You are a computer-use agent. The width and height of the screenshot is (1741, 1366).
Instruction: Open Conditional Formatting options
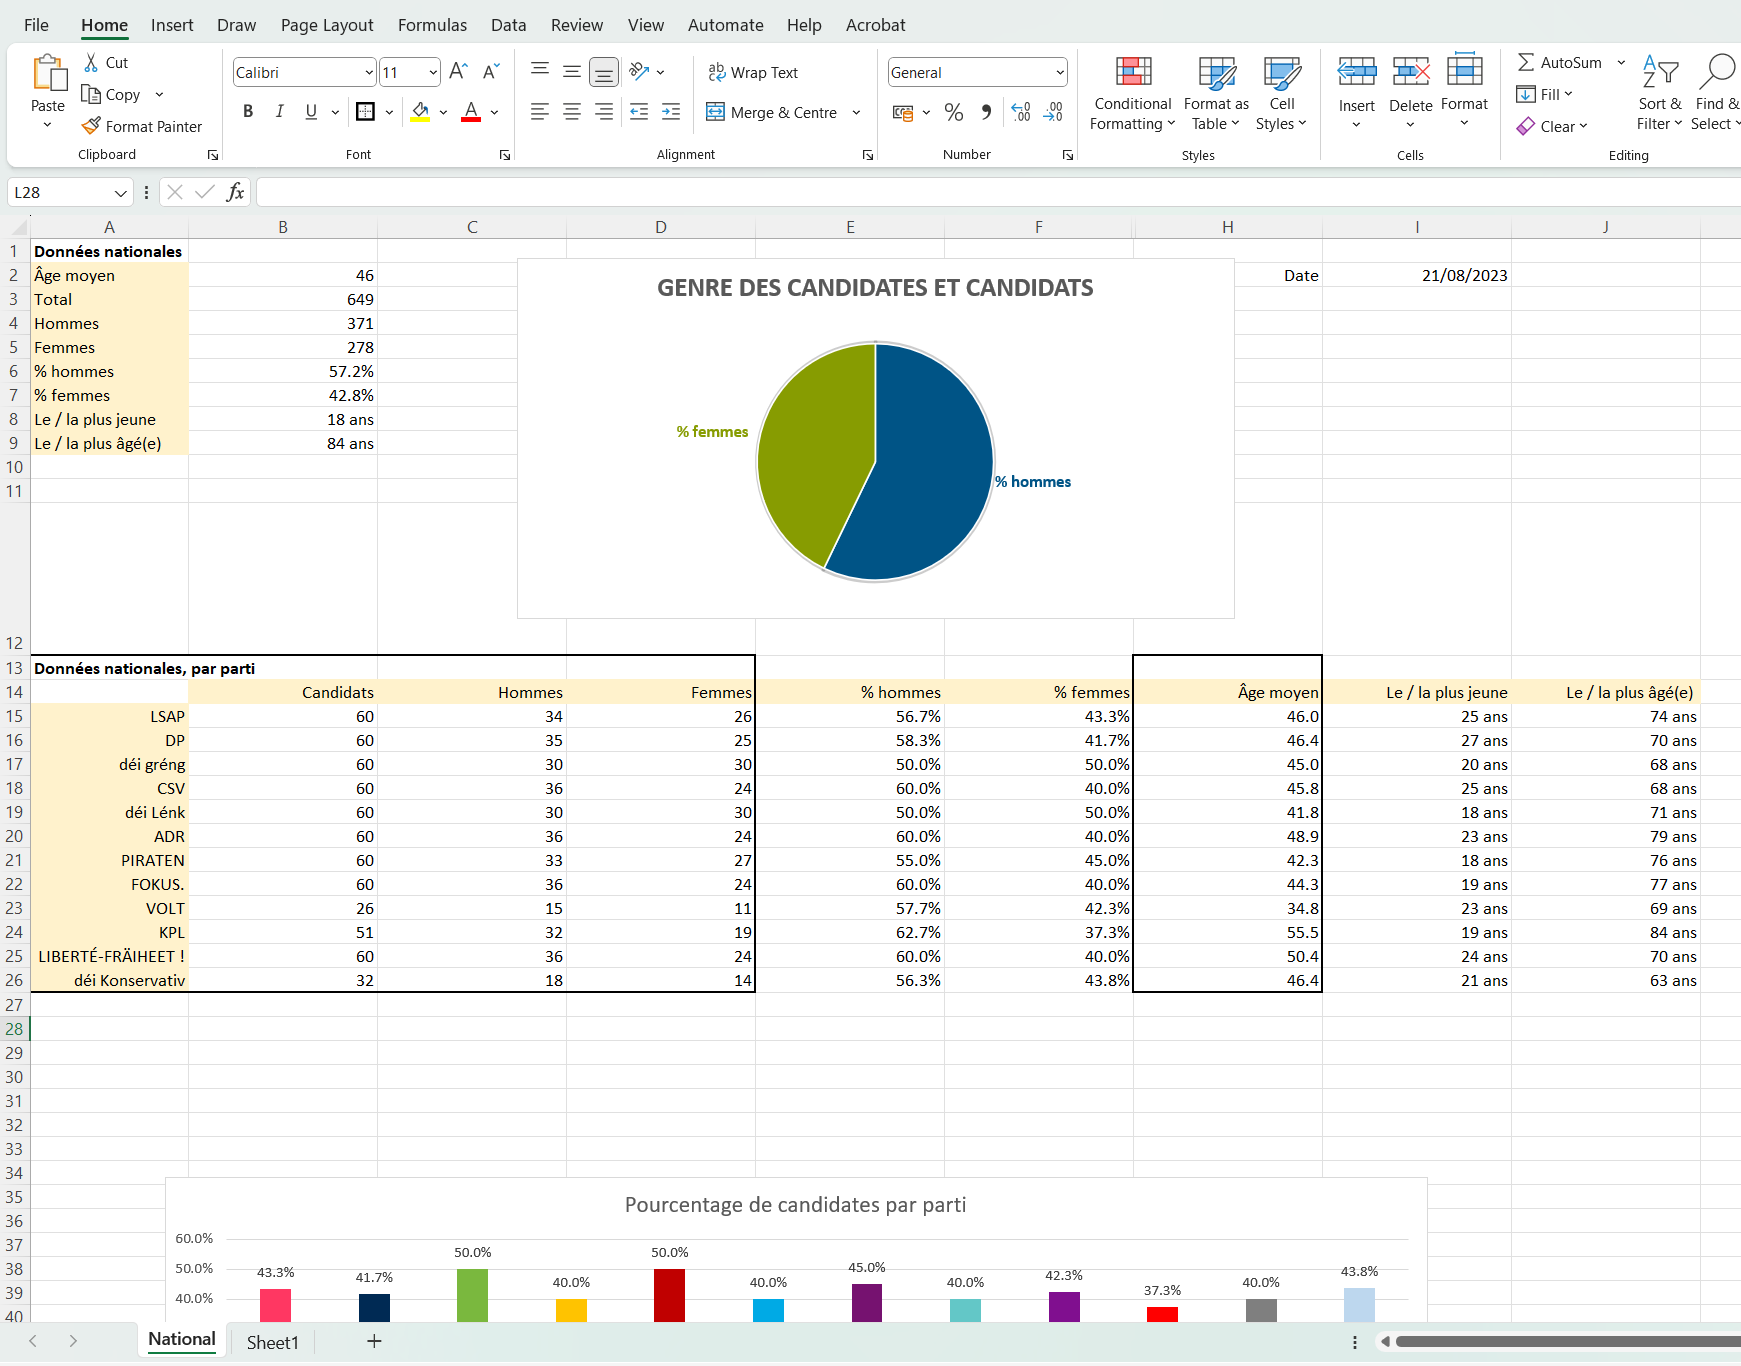[1133, 94]
